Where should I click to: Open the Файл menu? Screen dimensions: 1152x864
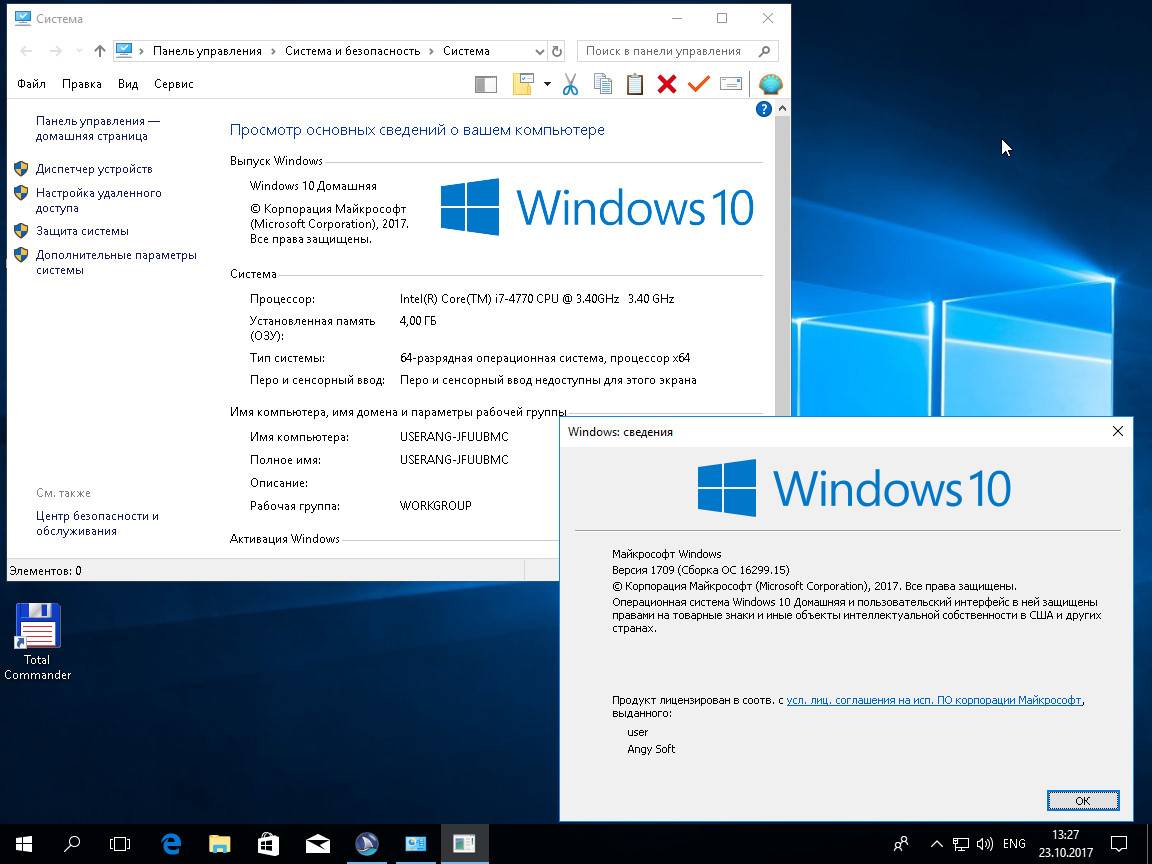point(32,84)
